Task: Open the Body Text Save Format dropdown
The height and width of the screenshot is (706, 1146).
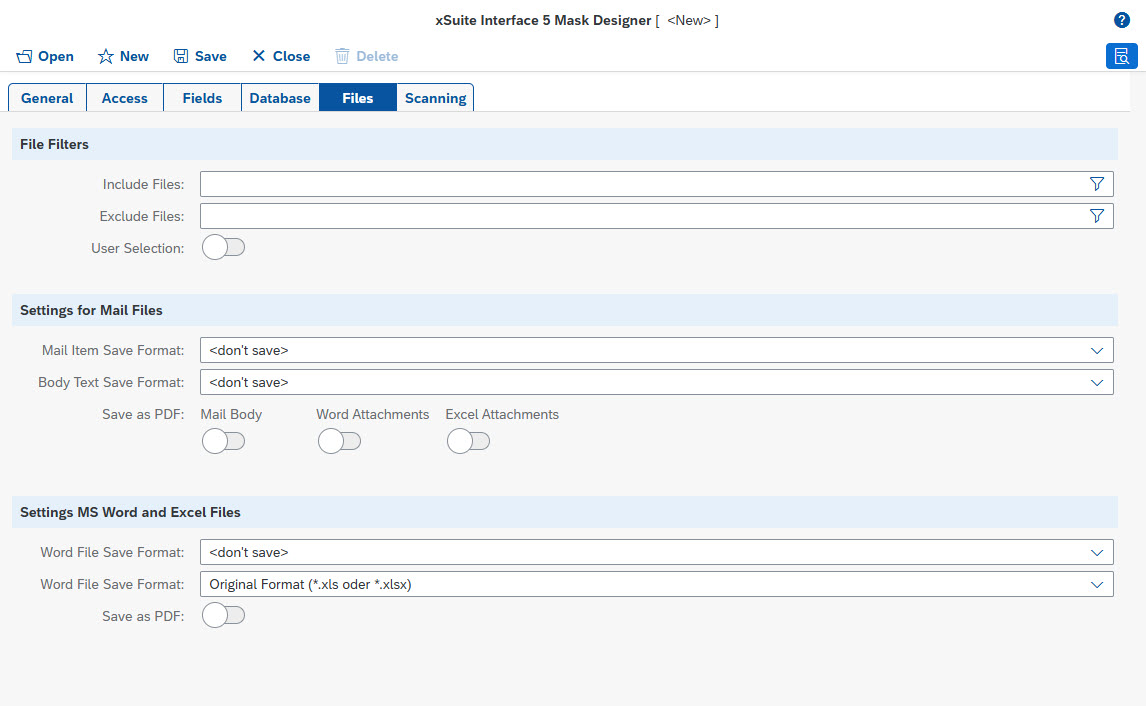Action: 1096,382
